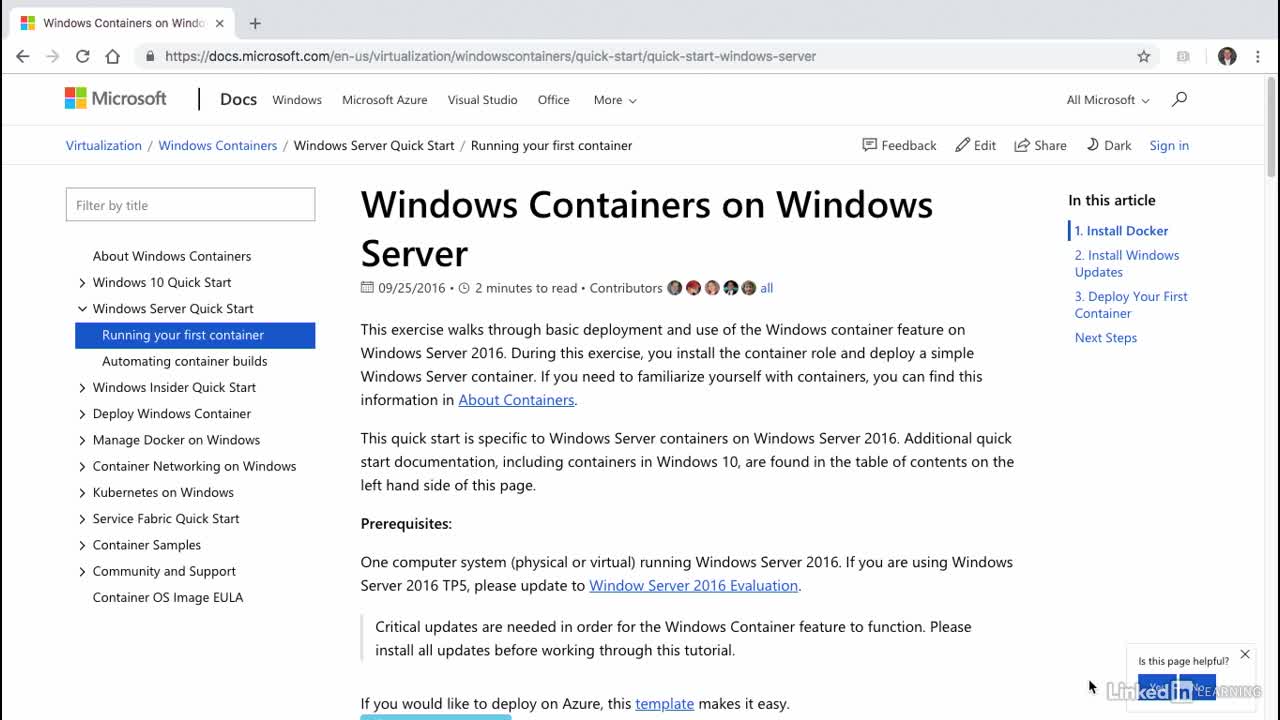The height and width of the screenshot is (720, 1280).
Task: Open About Windows Containers in sidebar
Action: coord(172,257)
